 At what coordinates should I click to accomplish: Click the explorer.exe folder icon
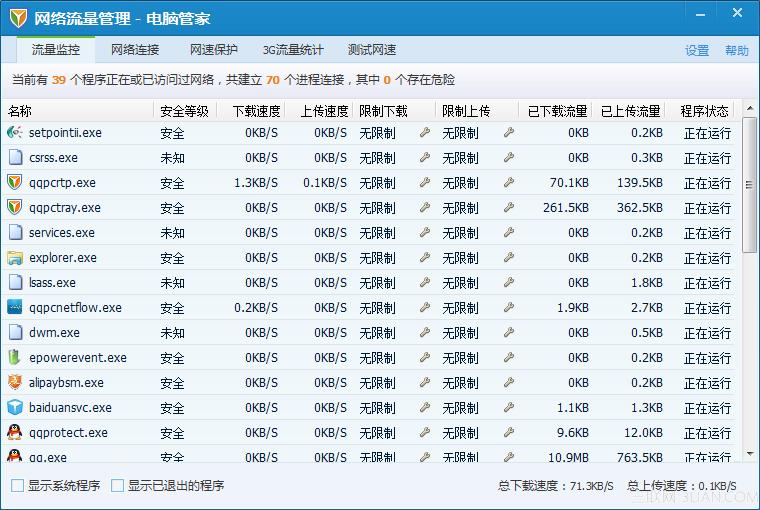click(x=15, y=257)
